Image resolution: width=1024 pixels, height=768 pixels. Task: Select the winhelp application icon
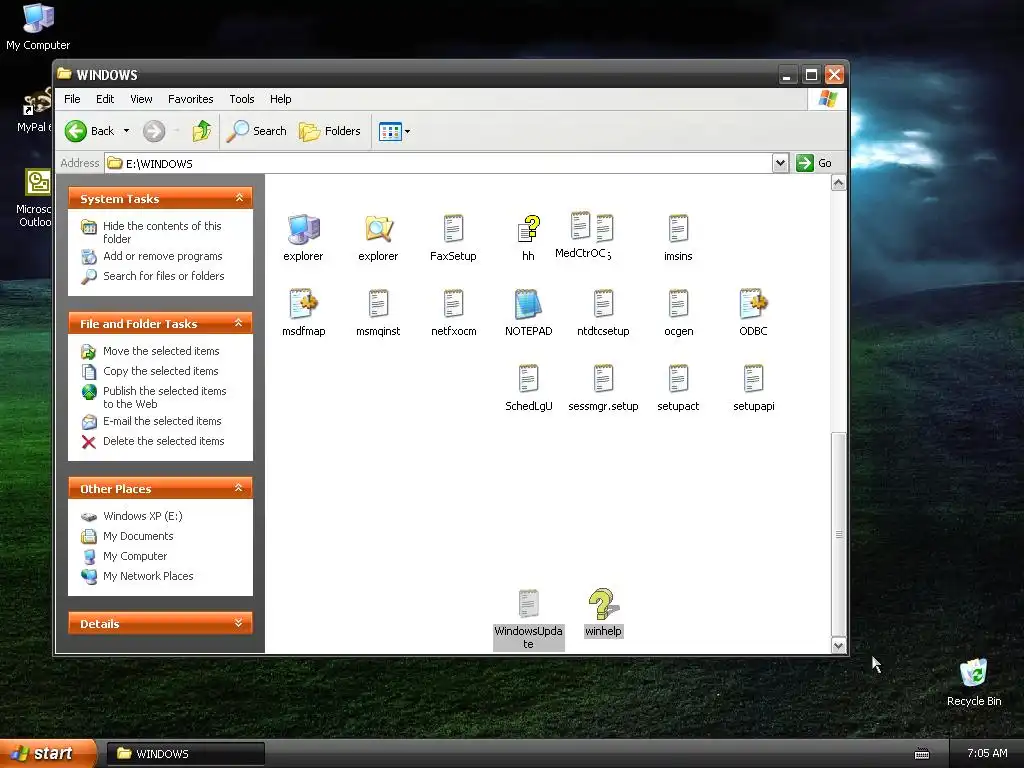click(603, 604)
